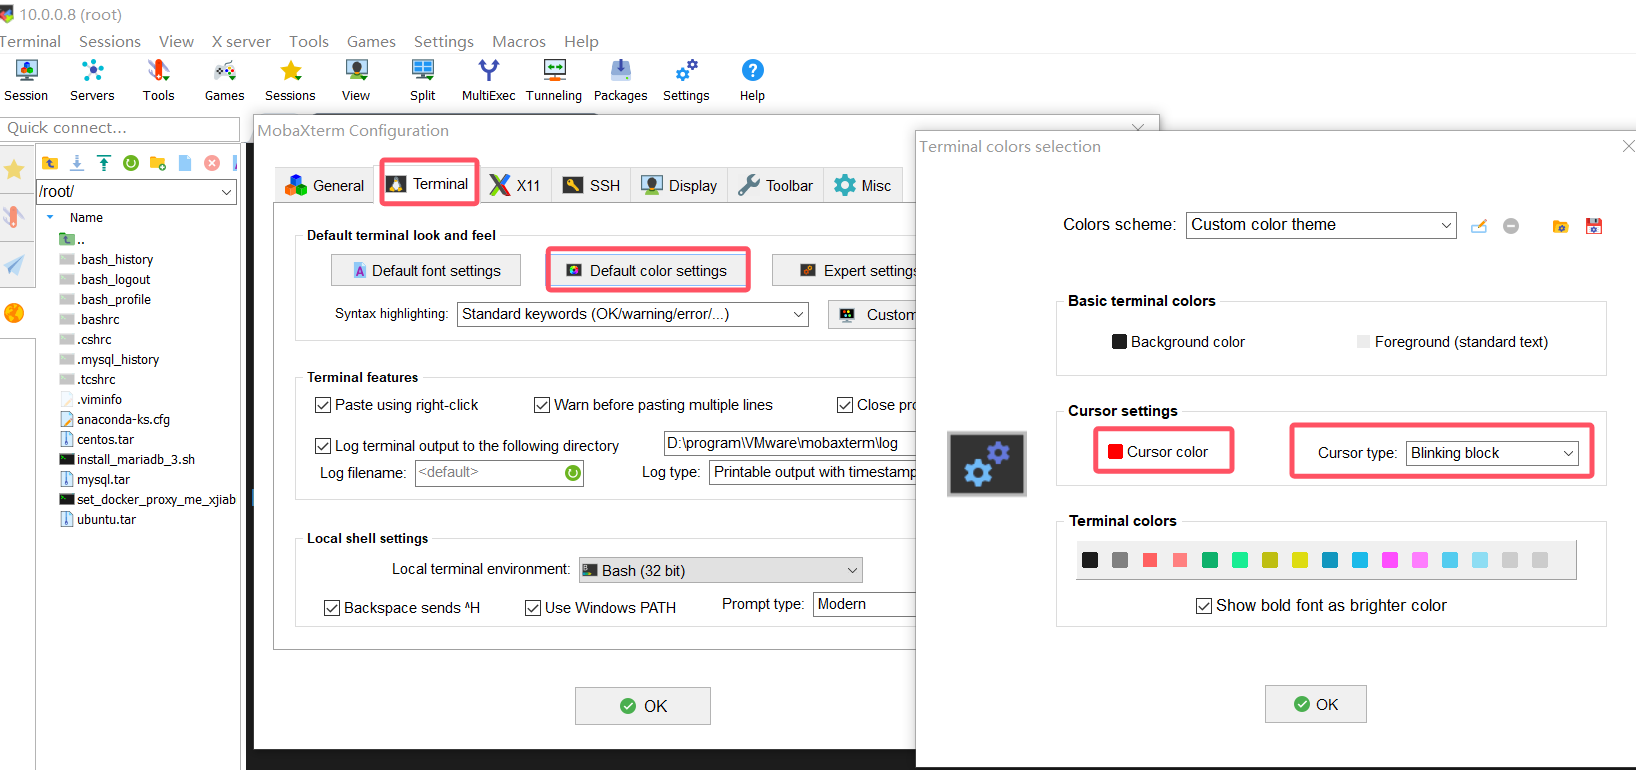Open the /root/ path dropdown
Image resolution: width=1636 pixels, height=770 pixels.
[x=136, y=191]
